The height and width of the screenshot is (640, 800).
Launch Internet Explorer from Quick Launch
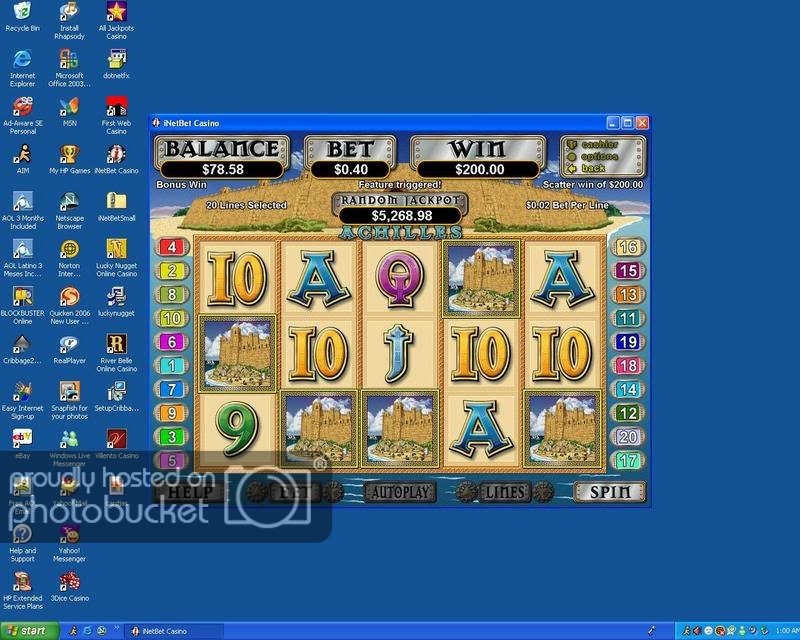pyautogui.click(x=87, y=631)
